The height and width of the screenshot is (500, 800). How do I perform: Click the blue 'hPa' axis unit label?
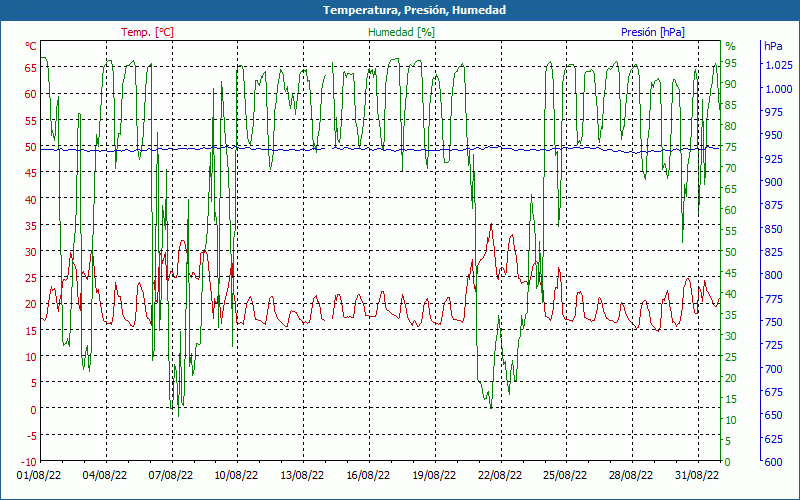point(773,46)
